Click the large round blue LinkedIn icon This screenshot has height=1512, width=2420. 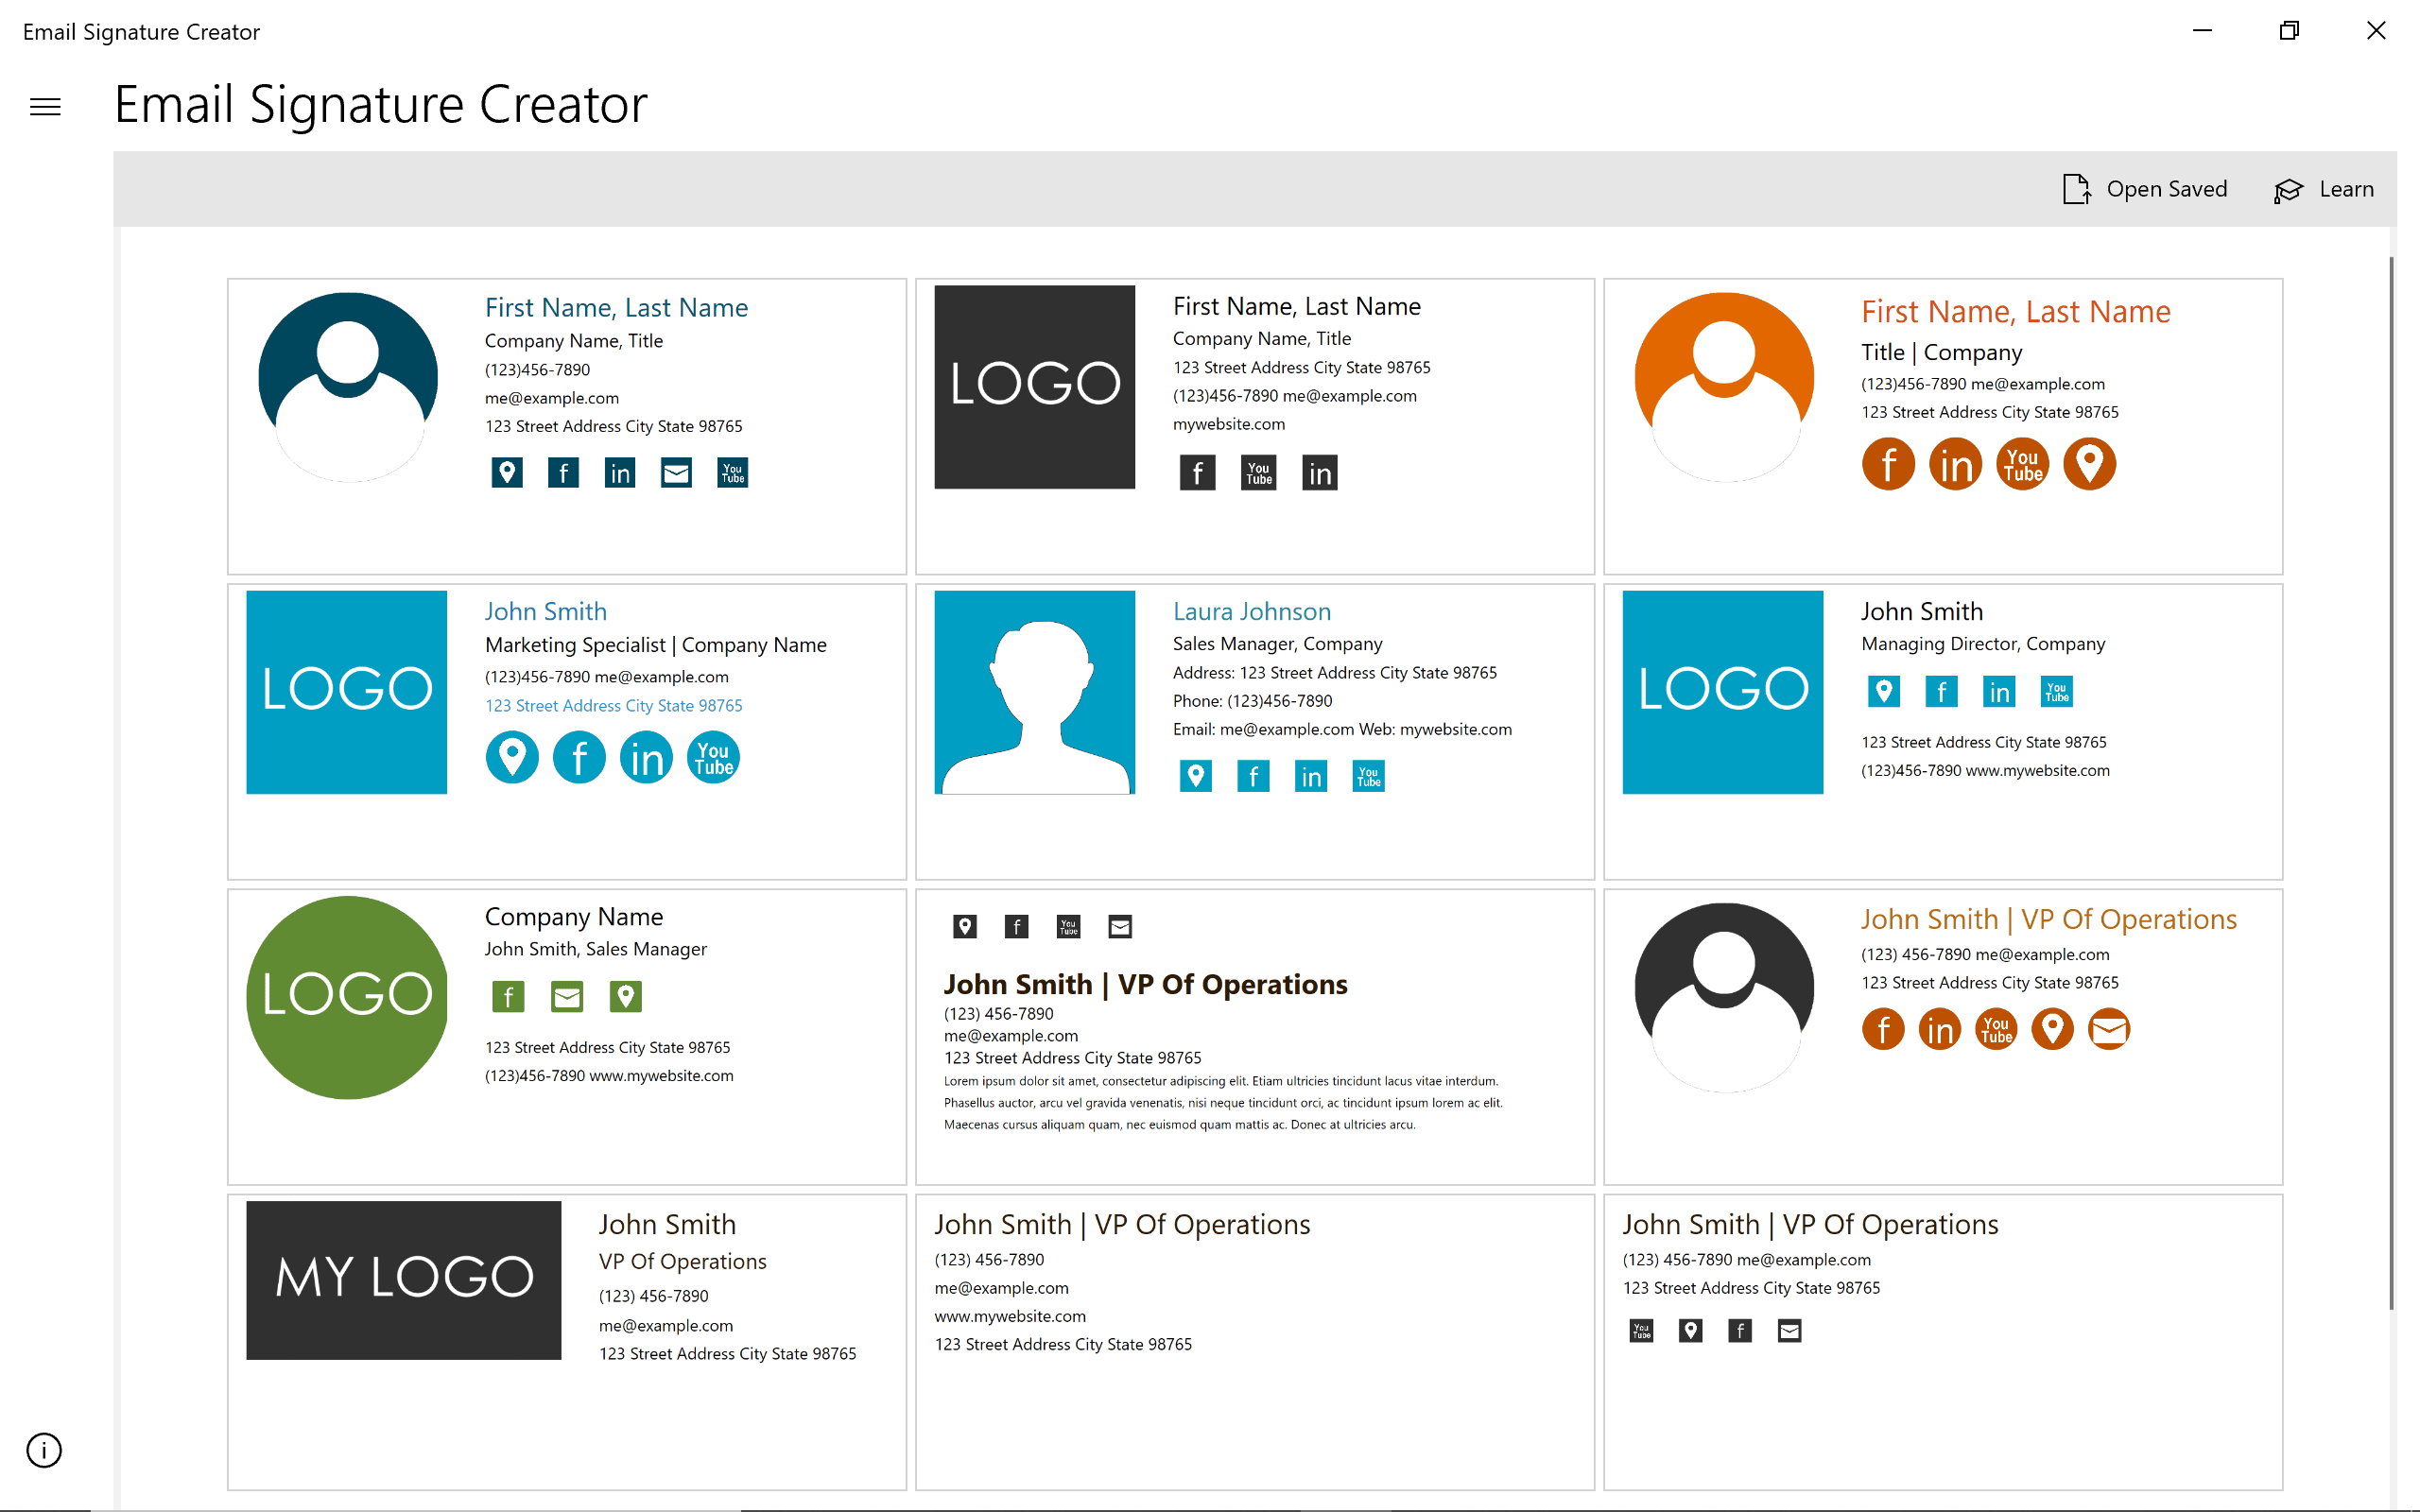click(x=646, y=758)
